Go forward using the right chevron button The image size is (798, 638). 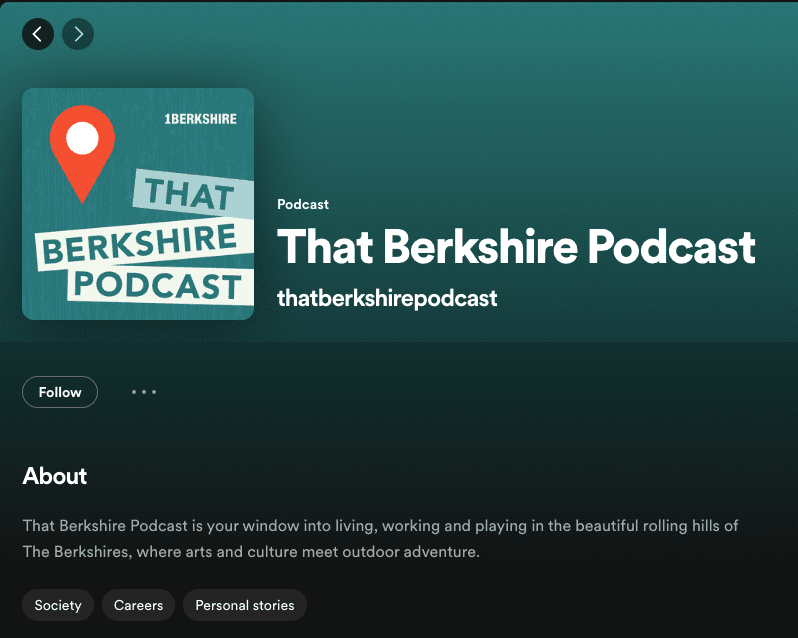[x=78, y=34]
